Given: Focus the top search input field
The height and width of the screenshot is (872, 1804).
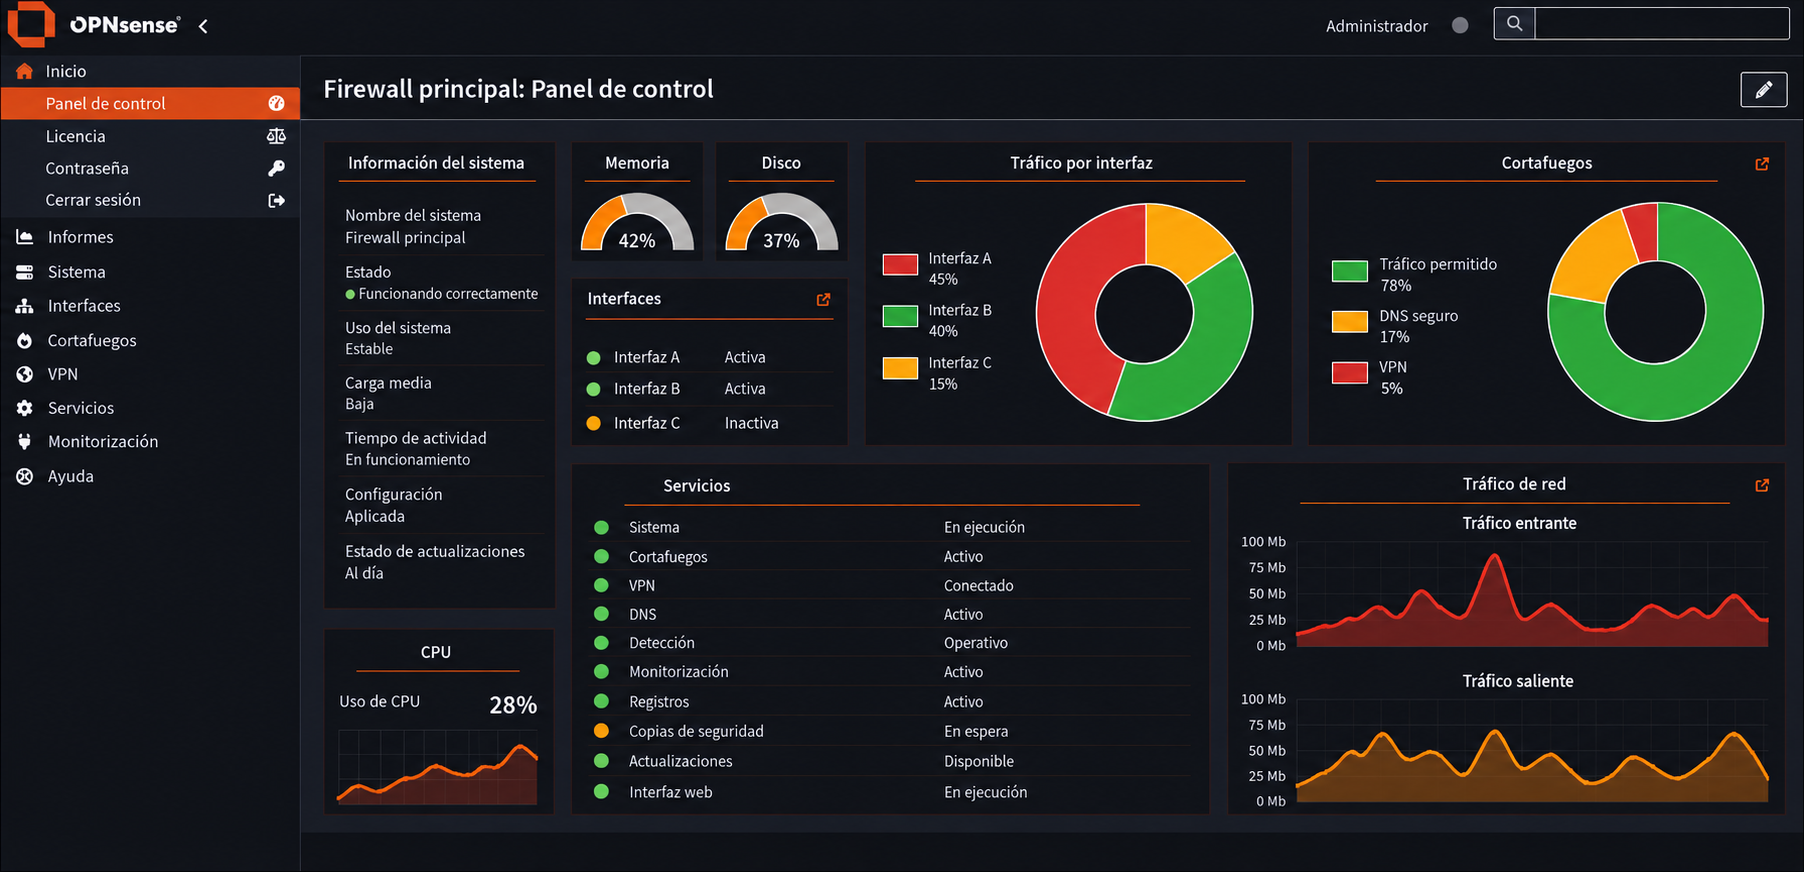Looking at the screenshot, I should point(1661,24).
